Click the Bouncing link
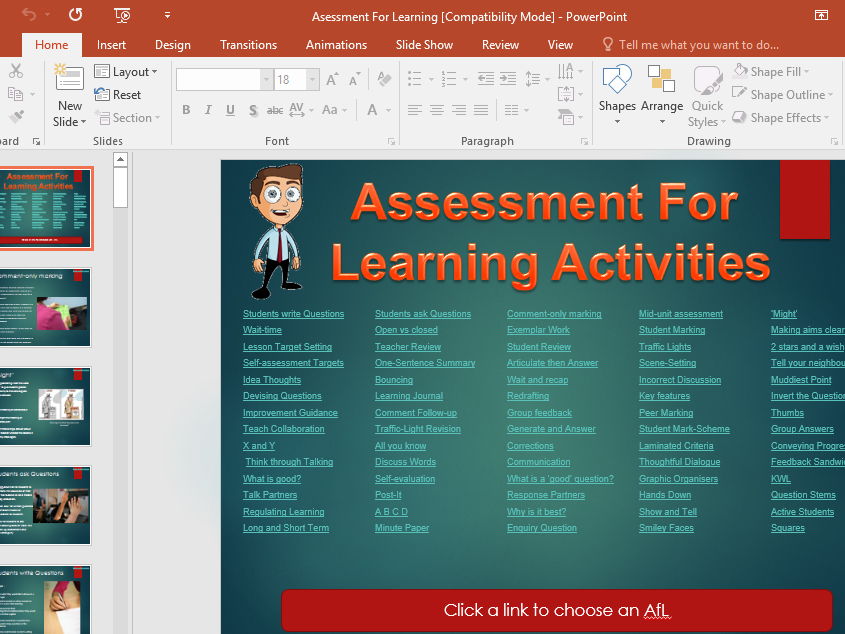This screenshot has width=845, height=634. pyautogui.click(x=394, y=380)
